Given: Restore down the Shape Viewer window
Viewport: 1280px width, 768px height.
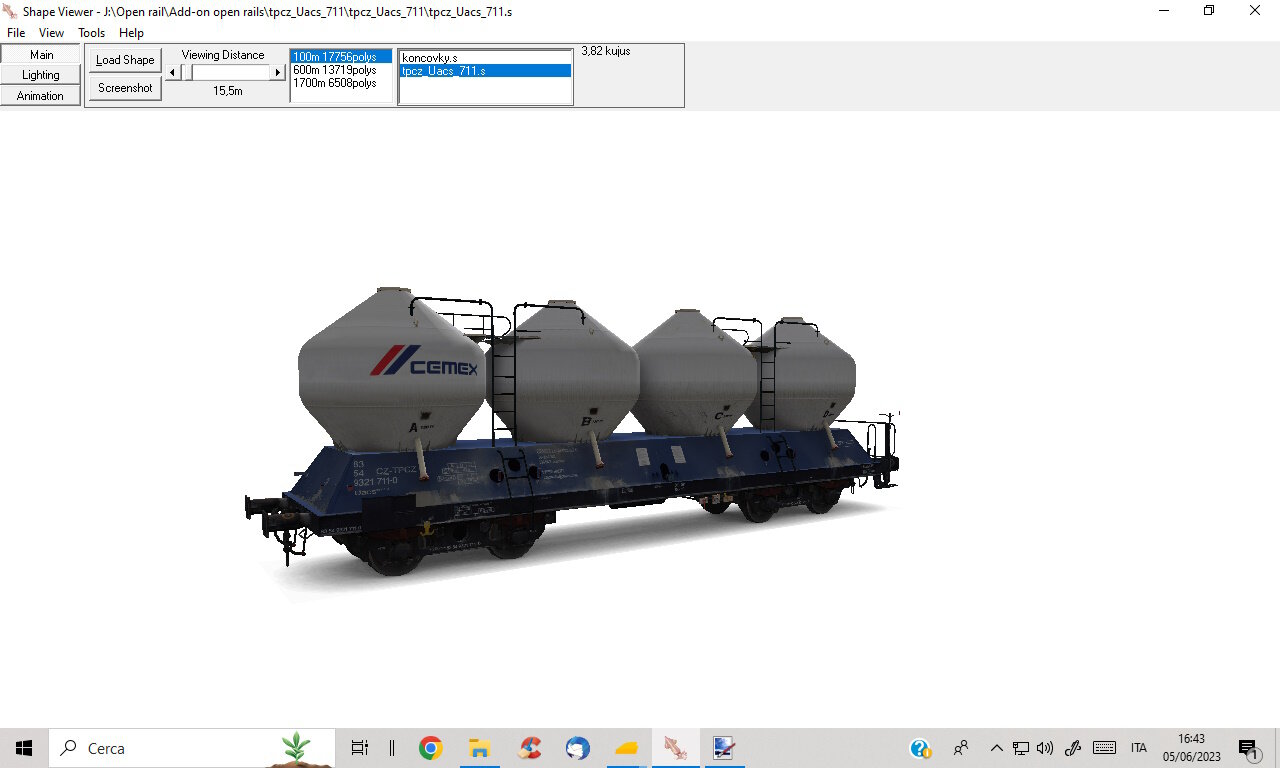Looking at the screenshot, I should (x=1209, y=11).
